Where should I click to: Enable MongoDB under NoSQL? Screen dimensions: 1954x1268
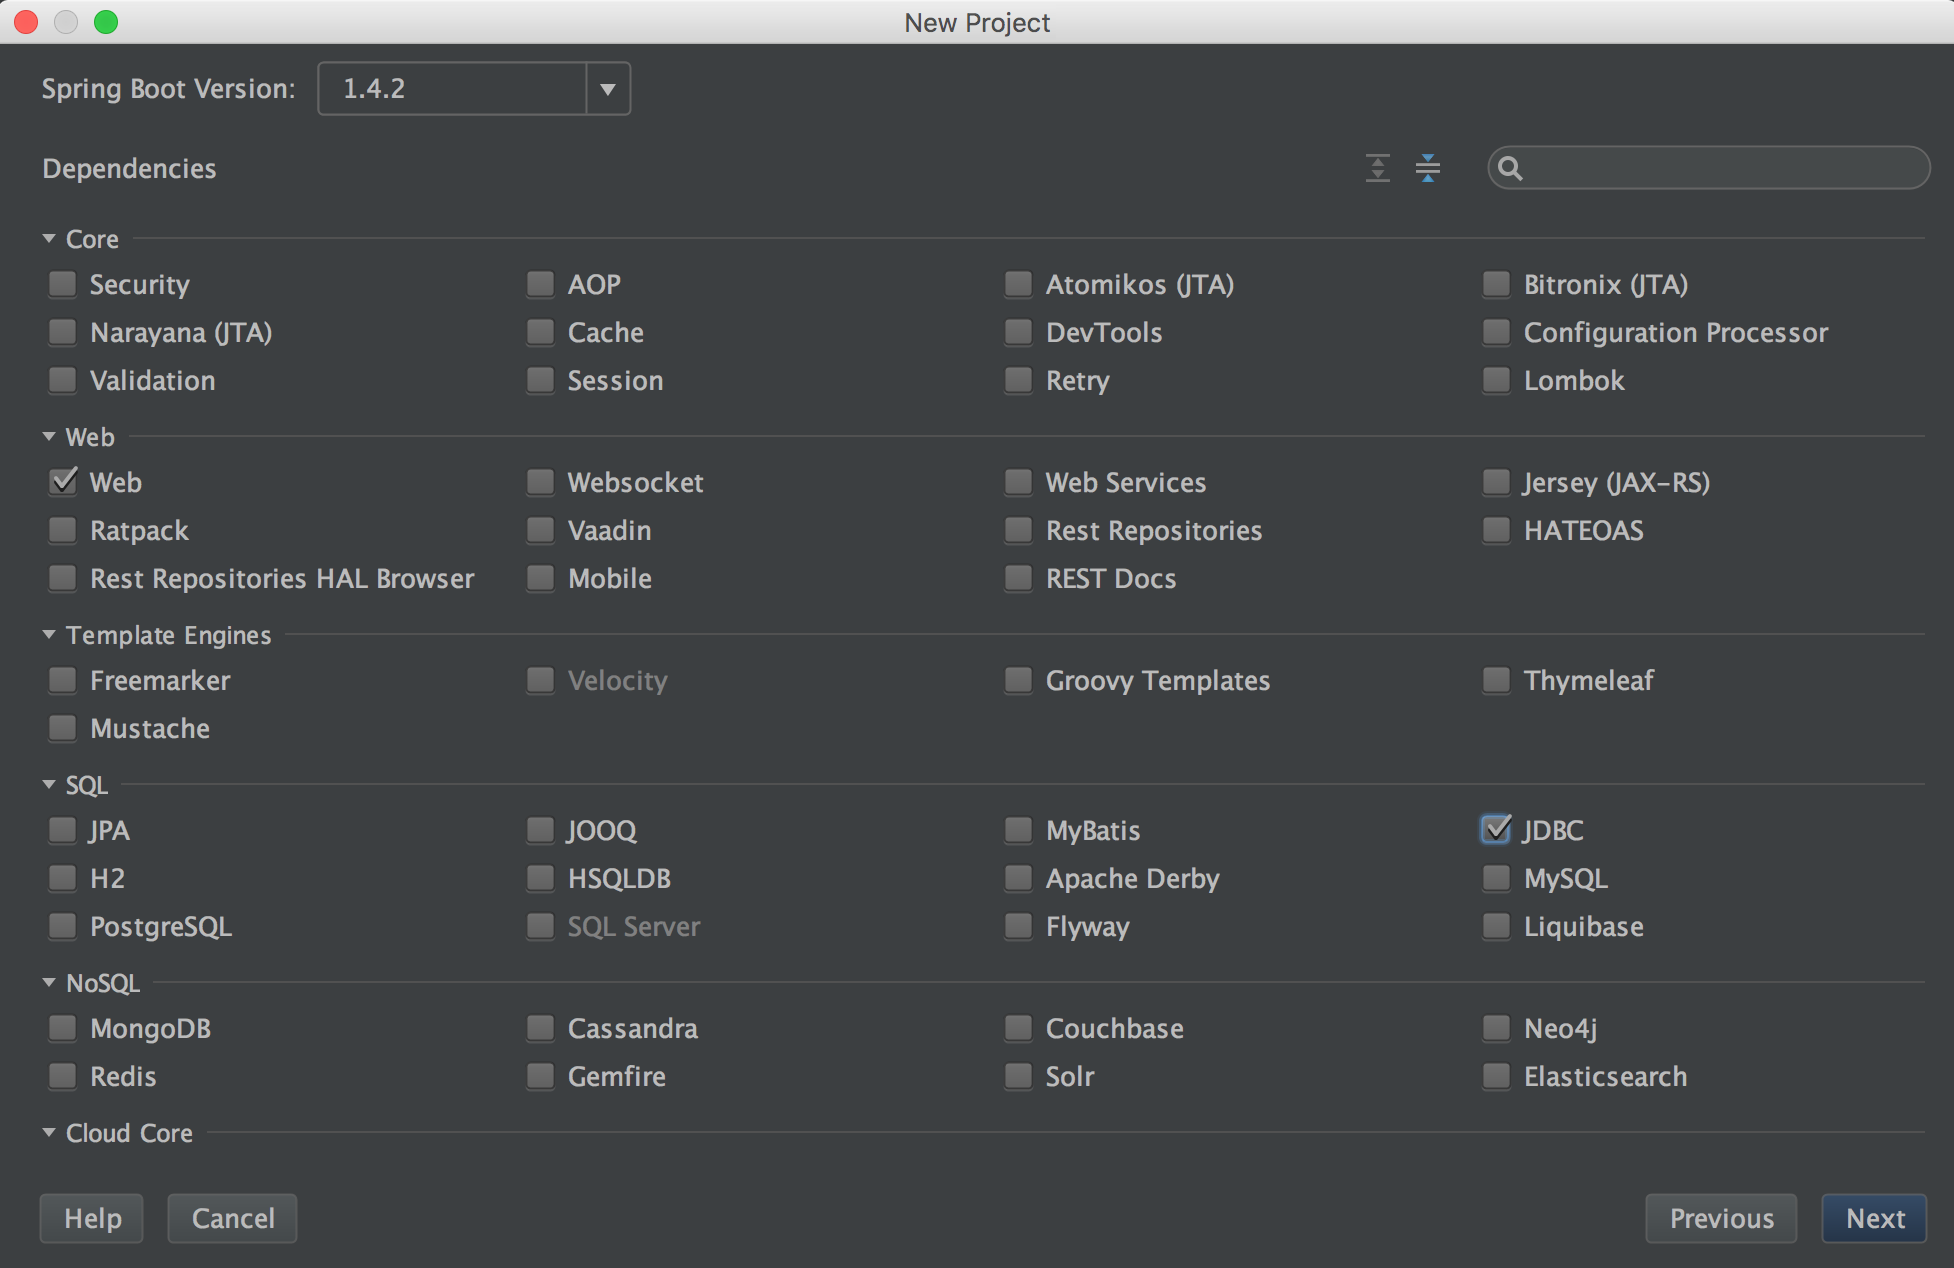(63, 1028)
